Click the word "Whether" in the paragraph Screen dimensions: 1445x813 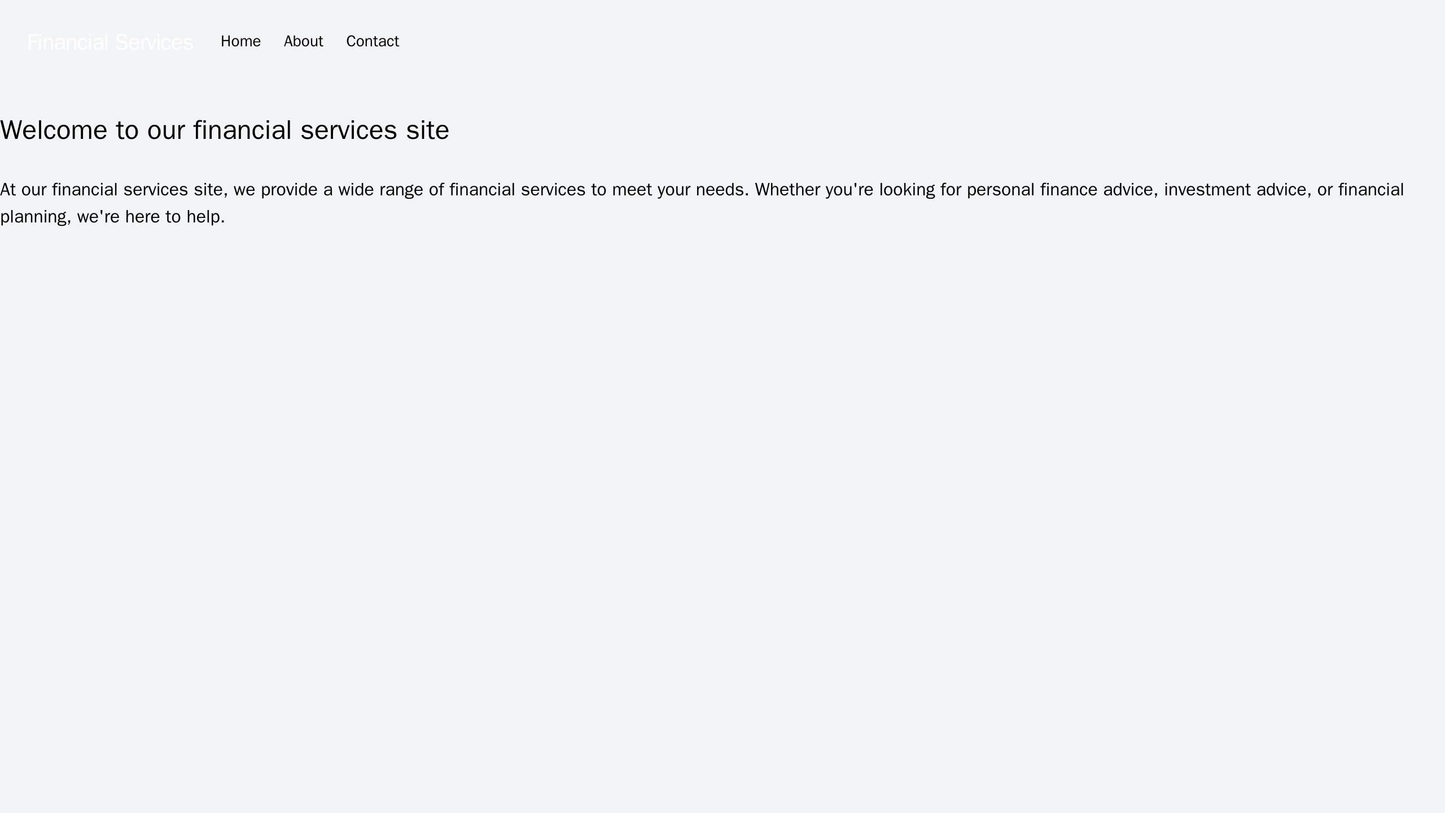(786, 189)
